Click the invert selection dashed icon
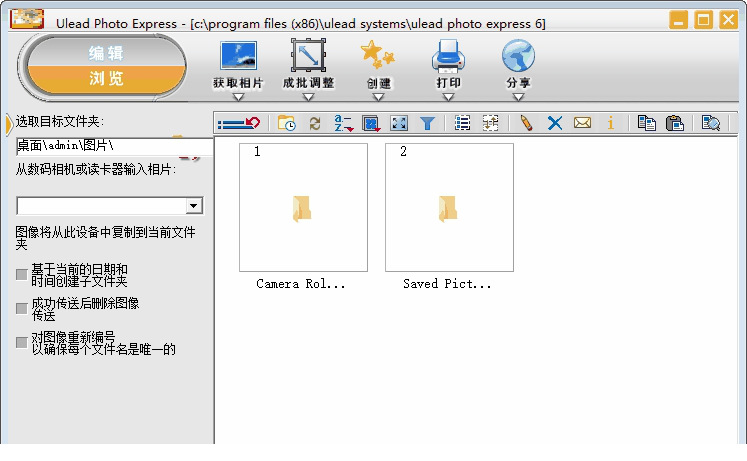This screenshot has width=747, height=461. coord(490,123)
